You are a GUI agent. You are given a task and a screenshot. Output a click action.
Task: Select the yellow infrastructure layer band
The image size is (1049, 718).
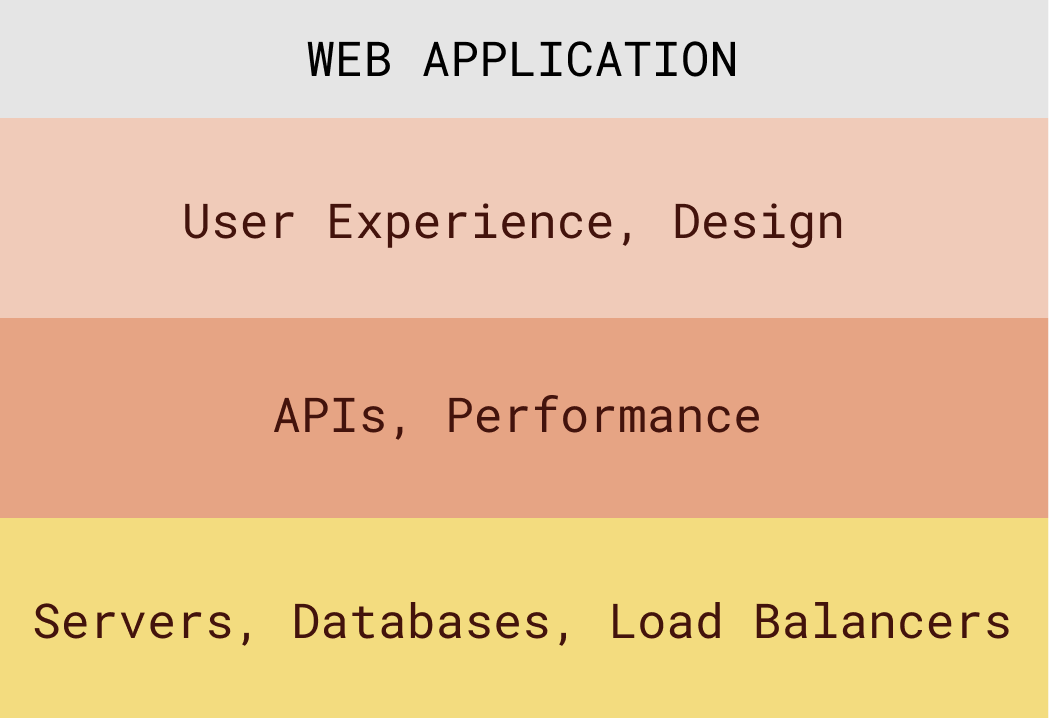(524, 618)
